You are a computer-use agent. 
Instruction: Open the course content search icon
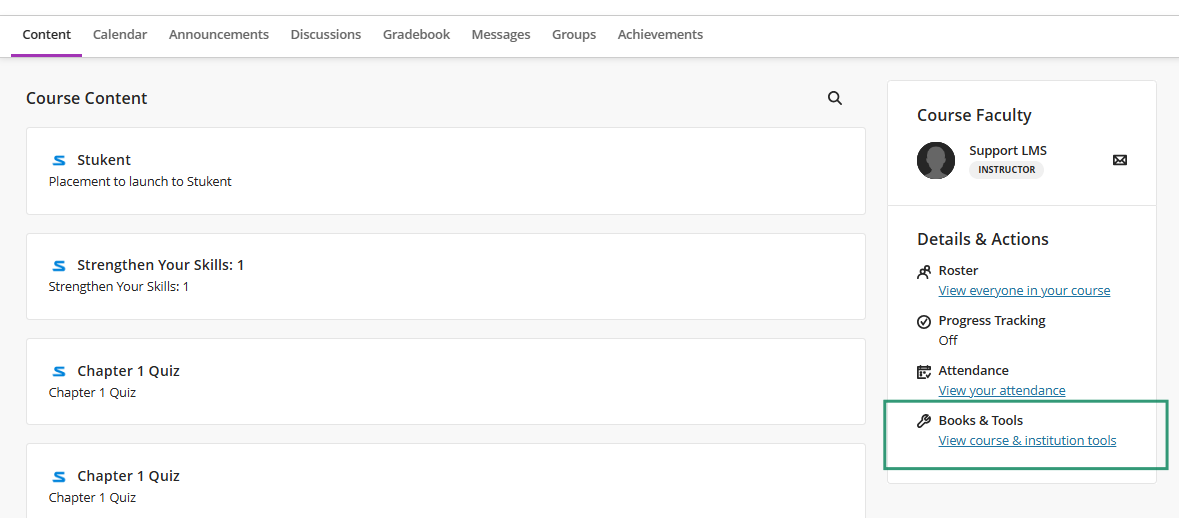point(835,98)
